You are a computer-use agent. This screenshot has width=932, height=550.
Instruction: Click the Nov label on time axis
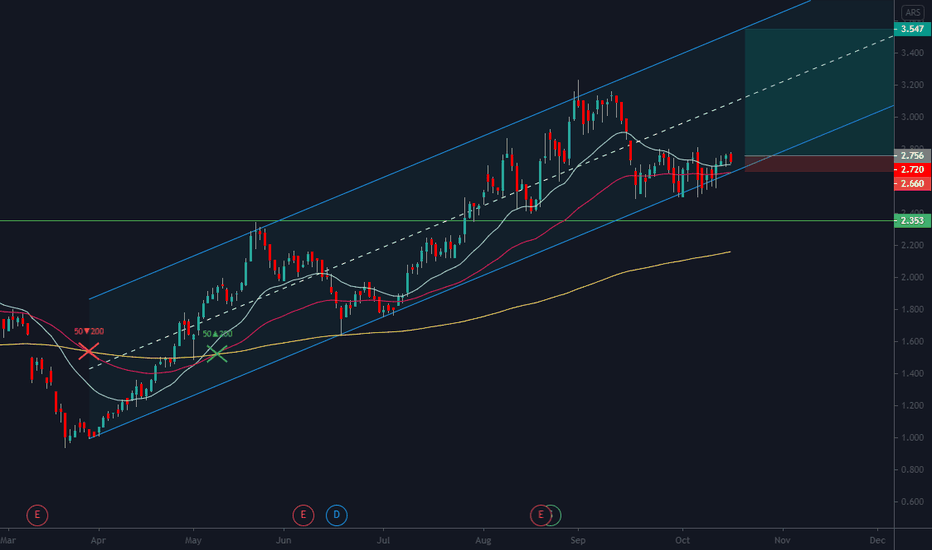[x=782, y=540]
